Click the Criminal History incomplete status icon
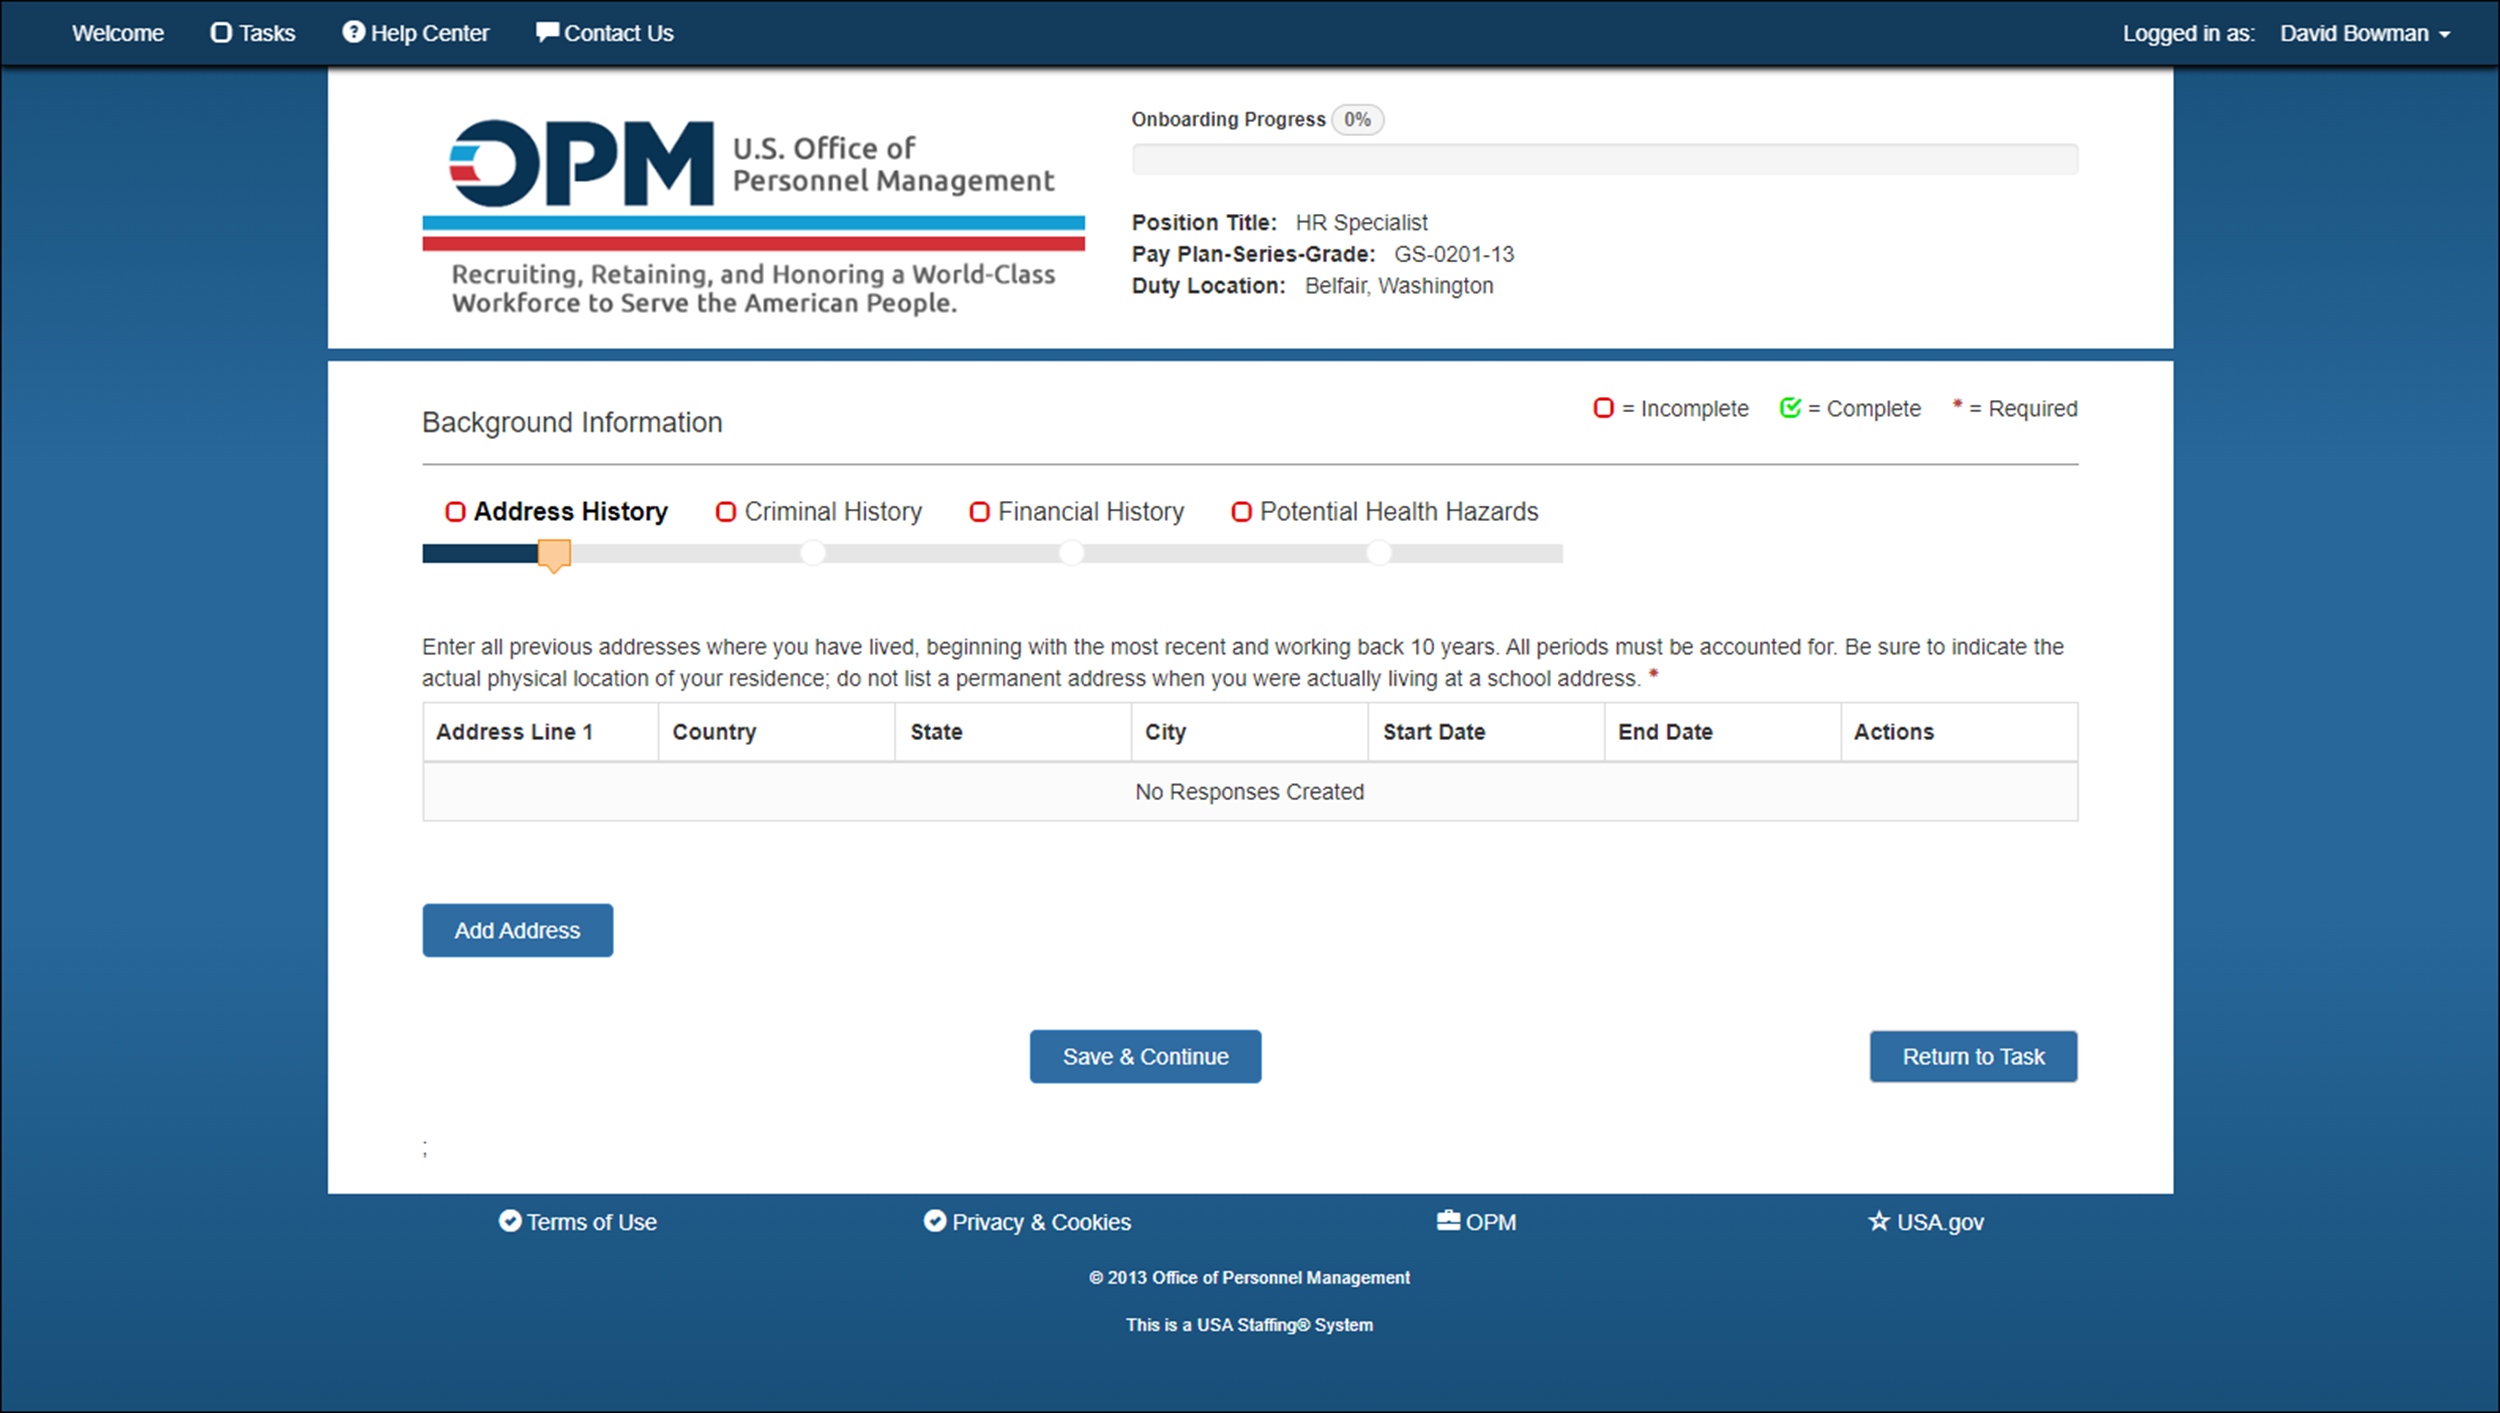 (726, 512)
